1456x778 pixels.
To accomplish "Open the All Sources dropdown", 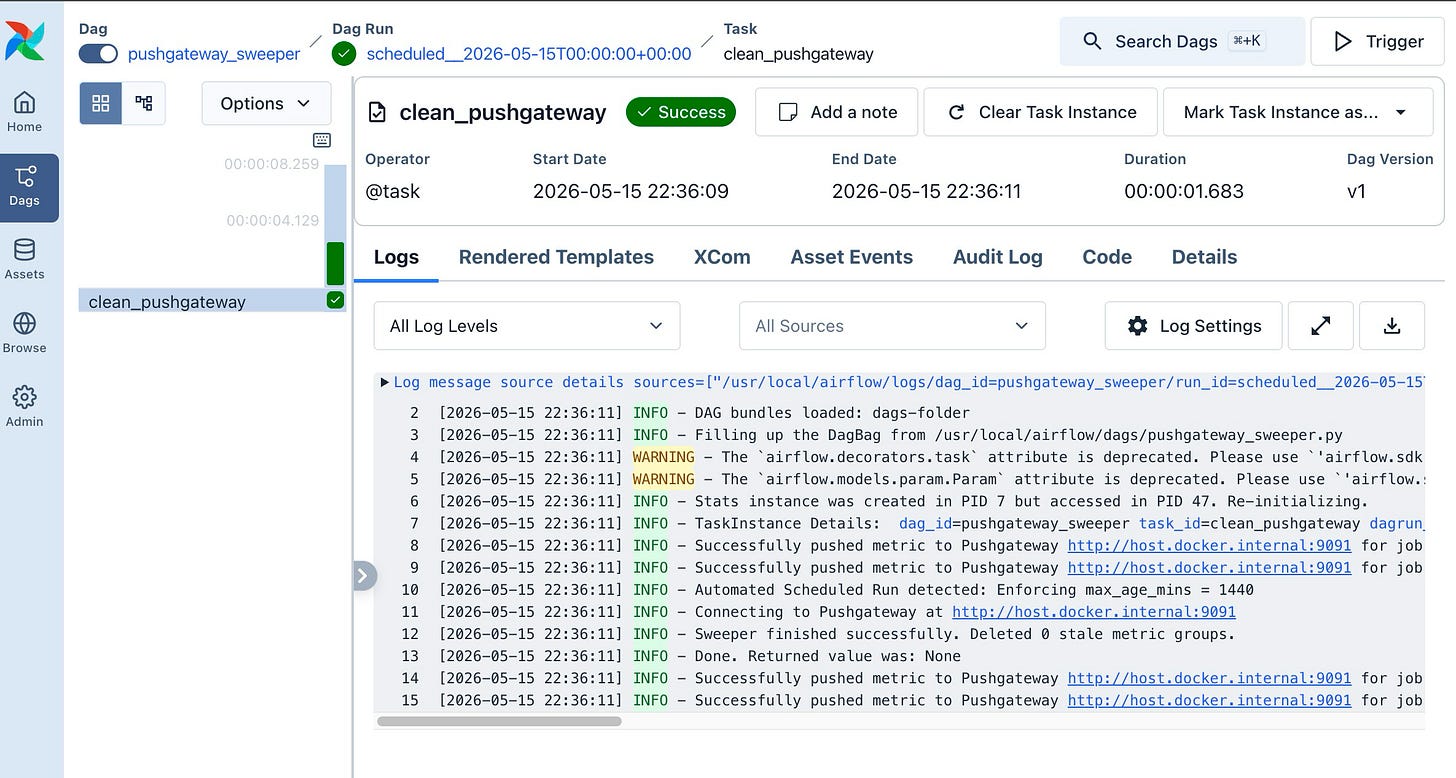I will pos(892,326).
